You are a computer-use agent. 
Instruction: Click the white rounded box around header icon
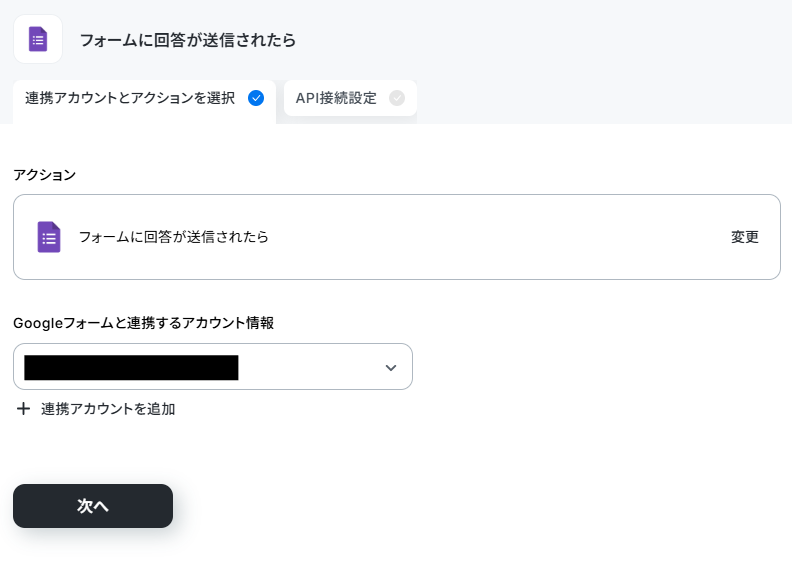(x=38, y=39)
